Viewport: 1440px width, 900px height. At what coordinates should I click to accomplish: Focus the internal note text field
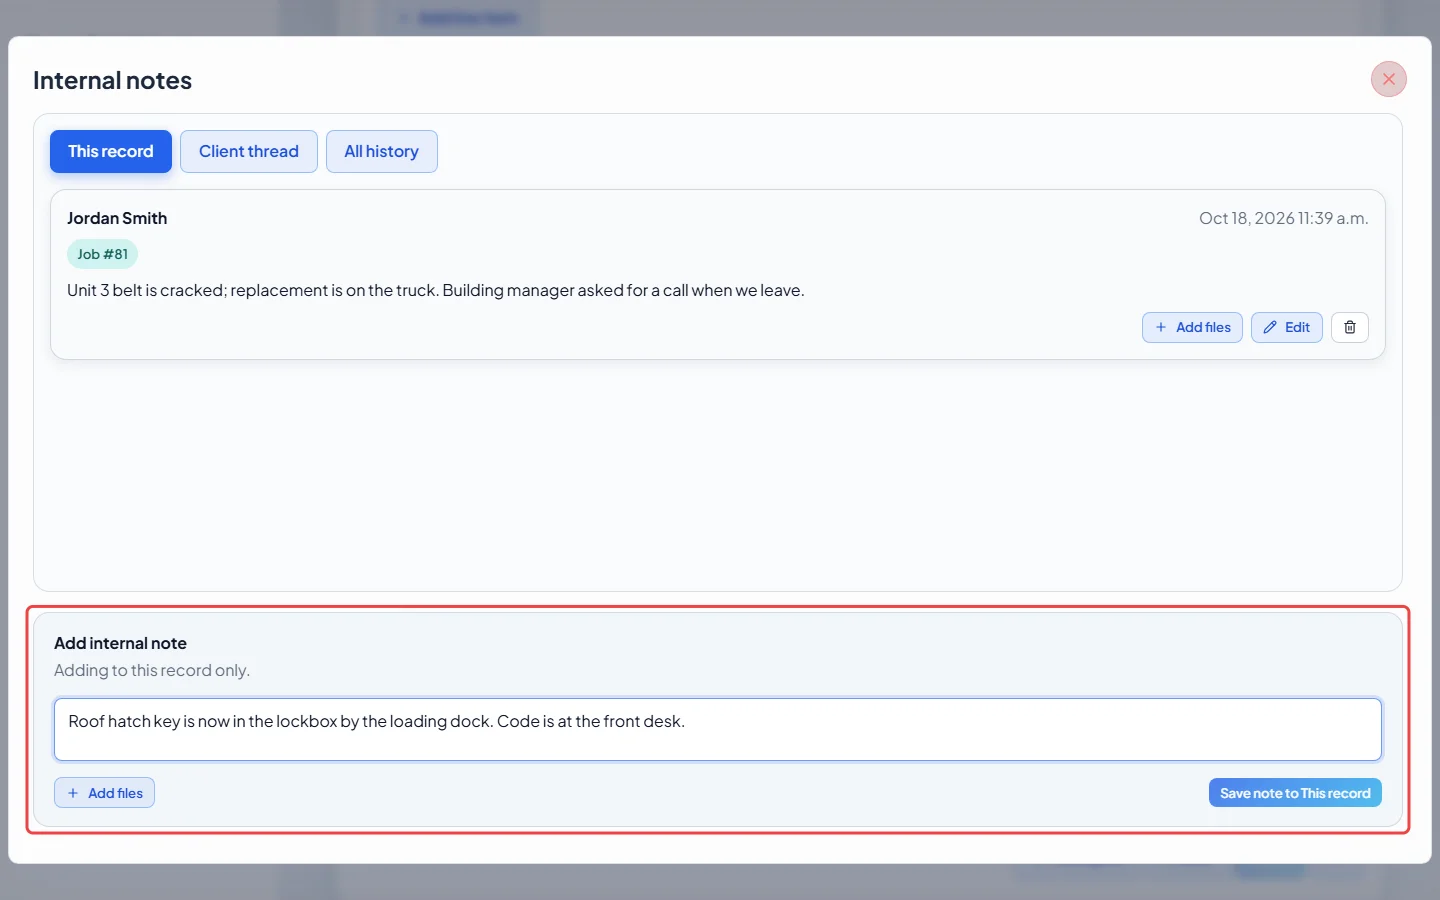(x=717, y=729)
